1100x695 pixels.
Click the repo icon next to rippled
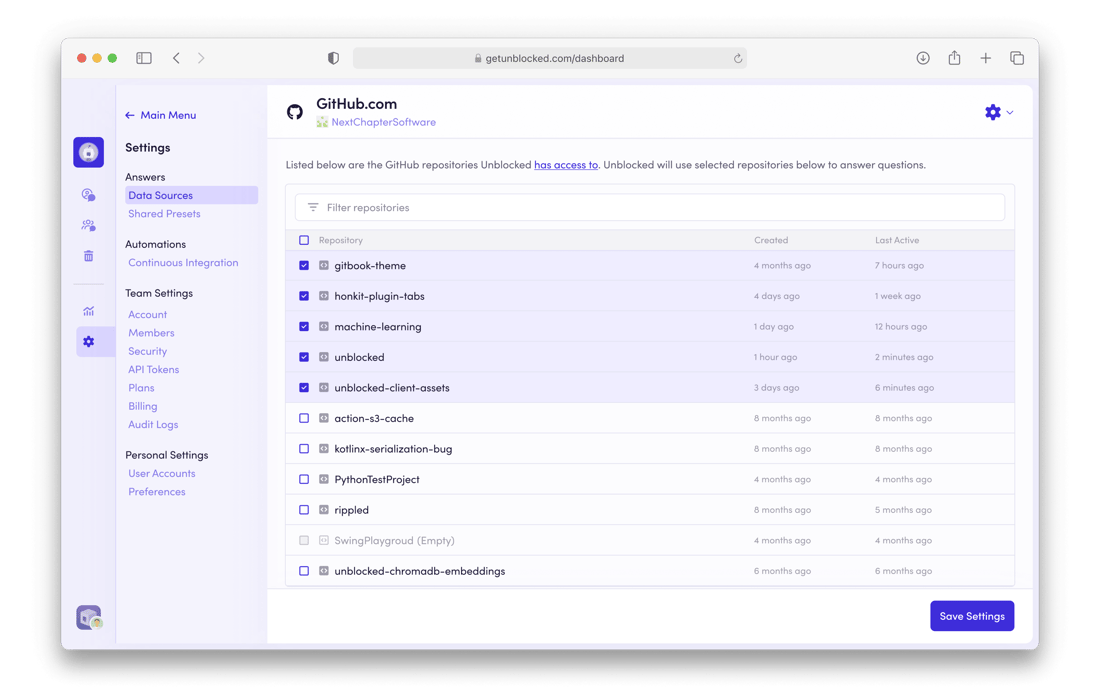pos(324,510)
